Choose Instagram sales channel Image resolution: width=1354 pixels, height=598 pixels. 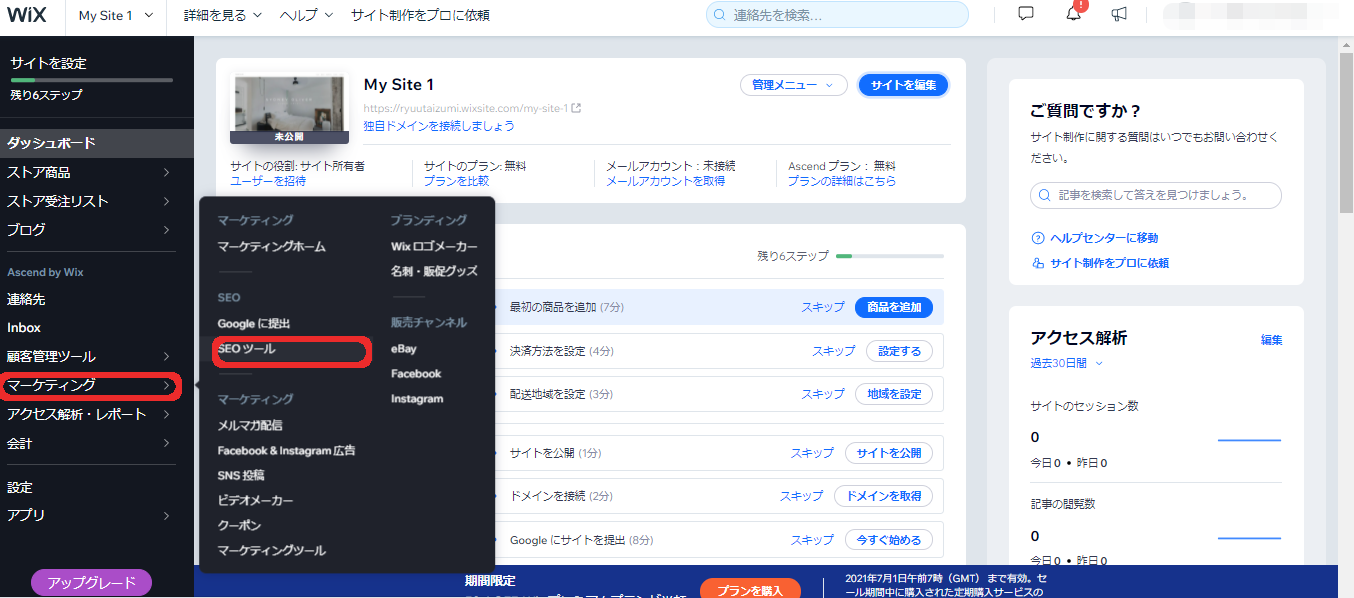tap(417, 398)
